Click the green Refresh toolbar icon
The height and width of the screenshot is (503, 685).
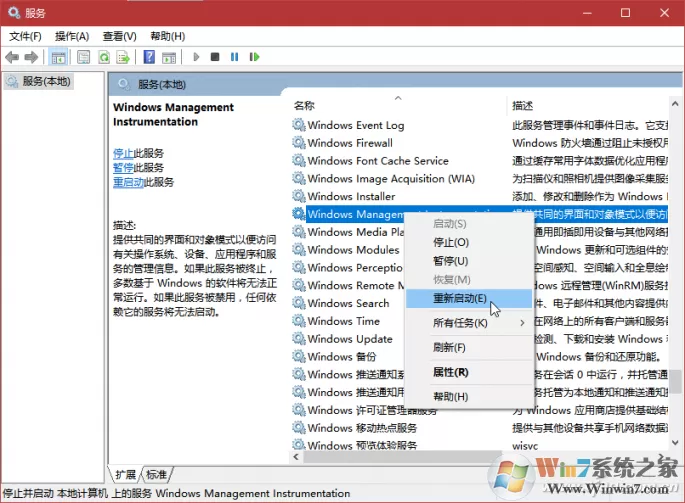tap(104, 57)
